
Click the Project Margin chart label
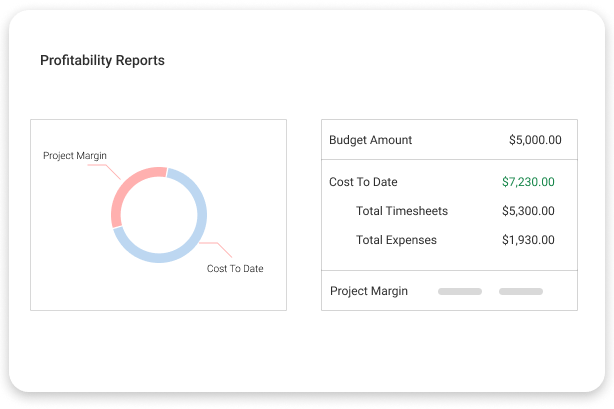[x=75, y=156]
